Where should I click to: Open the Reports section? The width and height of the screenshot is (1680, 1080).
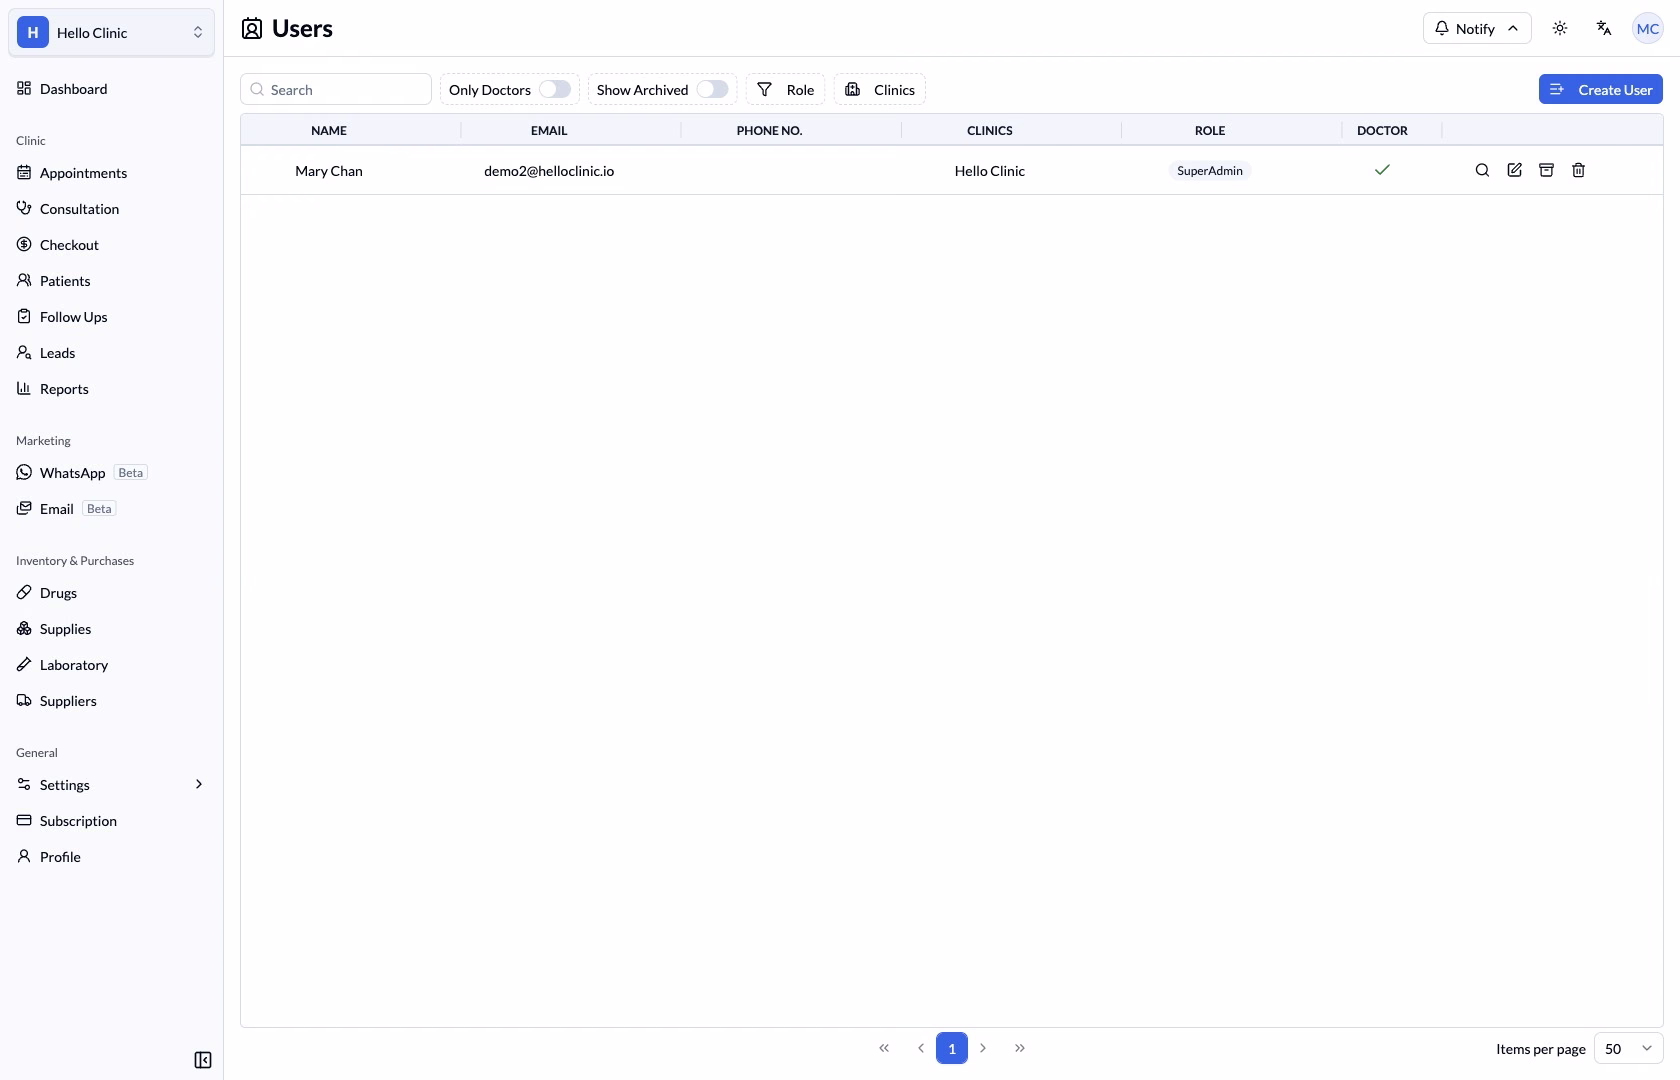[112, 389]
